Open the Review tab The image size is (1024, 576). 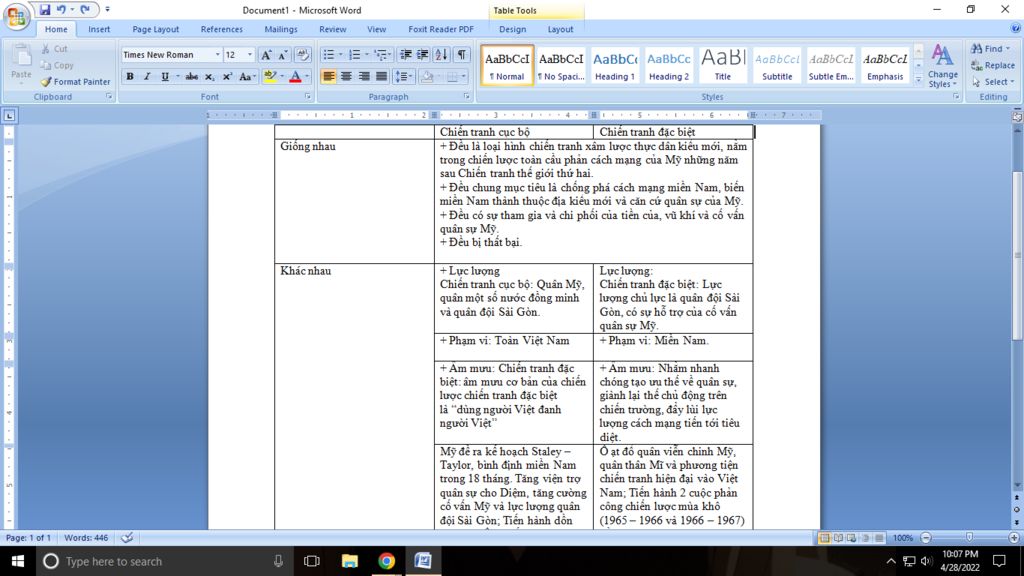click(332, 29)
